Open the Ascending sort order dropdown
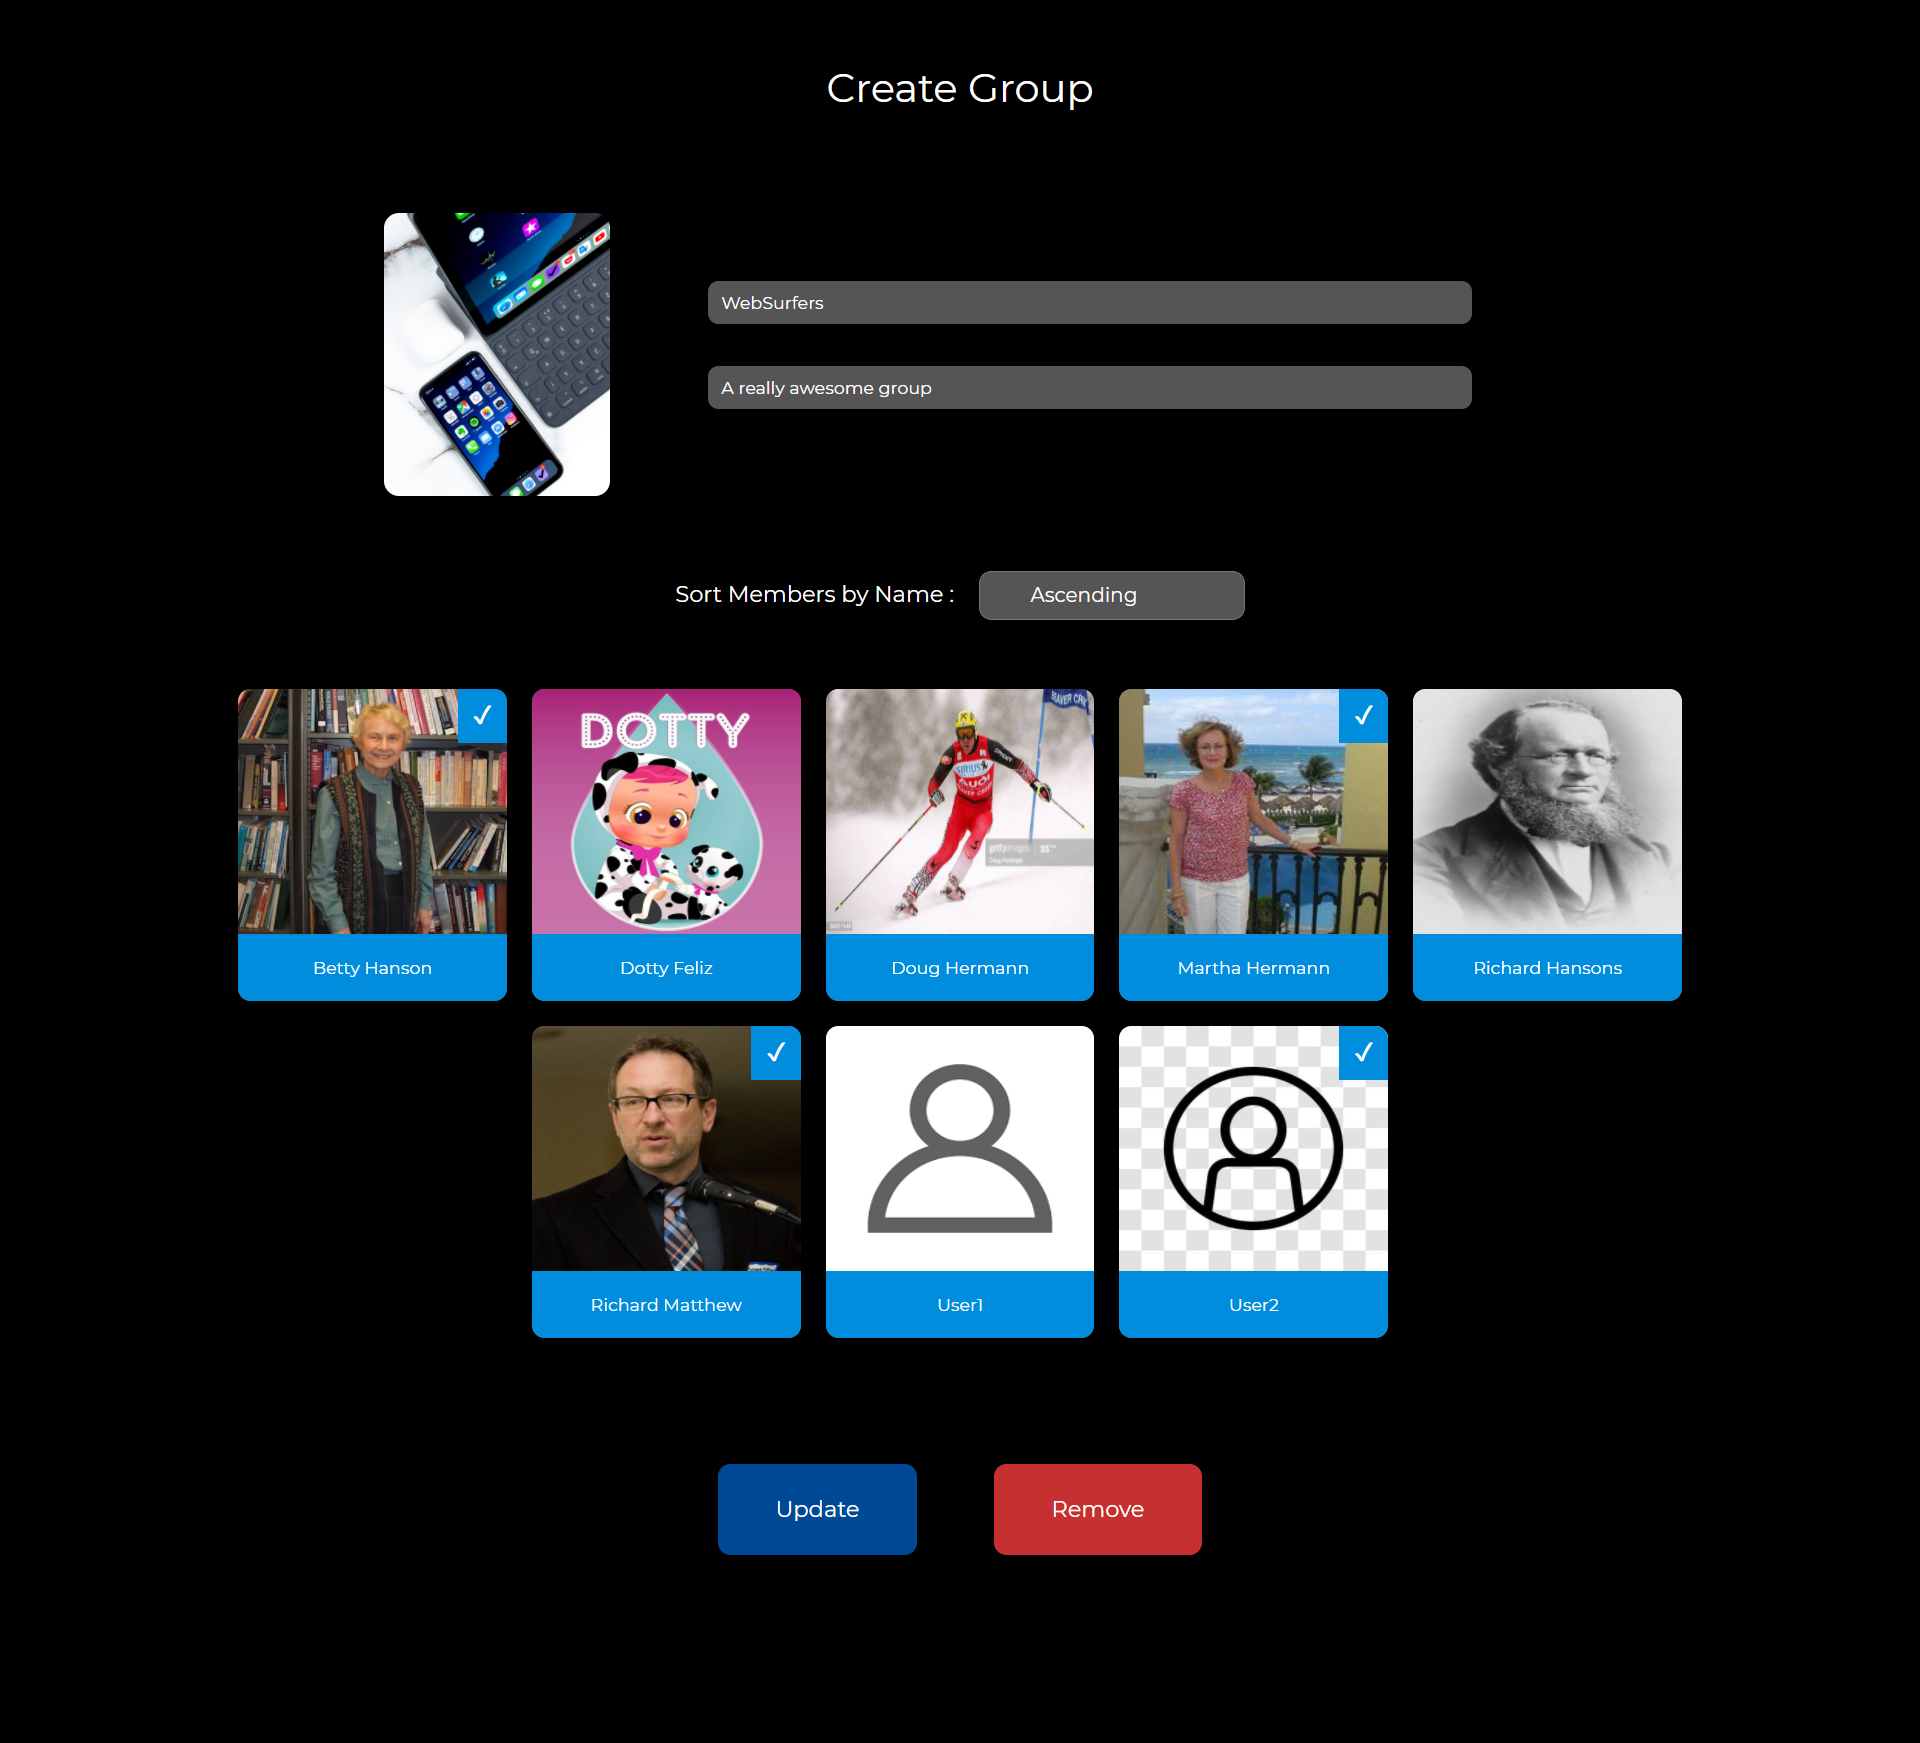The height and width of the screenshot is (1743, 1920). pyautogui.click(x=1111, y=595)
